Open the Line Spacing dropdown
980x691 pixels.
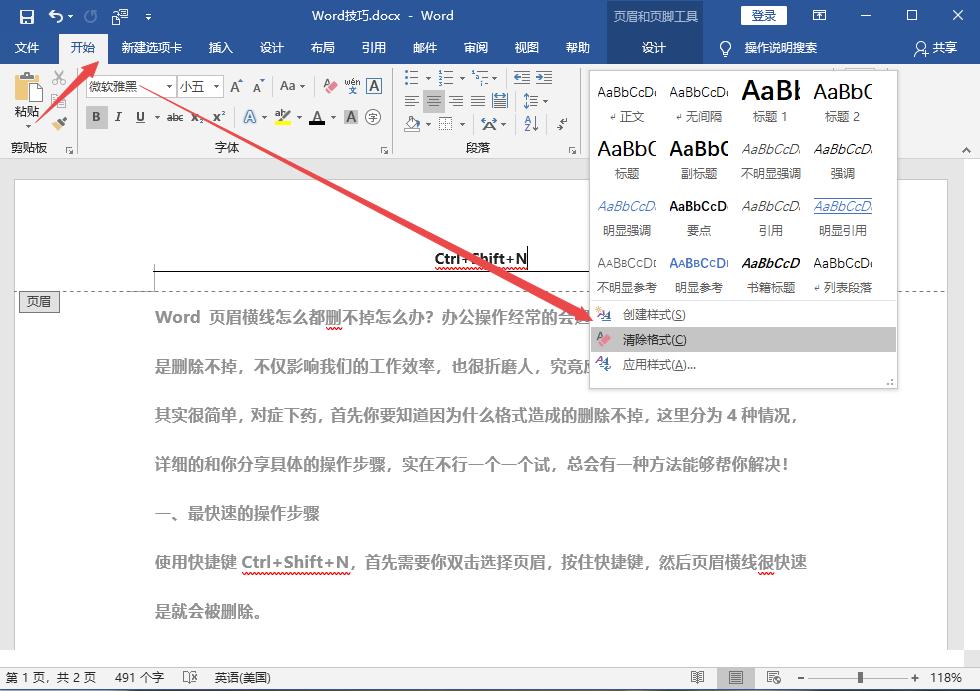(x=545, y=100)
